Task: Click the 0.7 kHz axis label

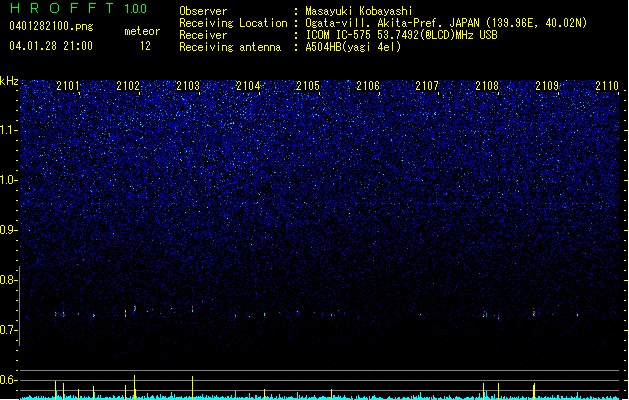Action: pos(8,330)
